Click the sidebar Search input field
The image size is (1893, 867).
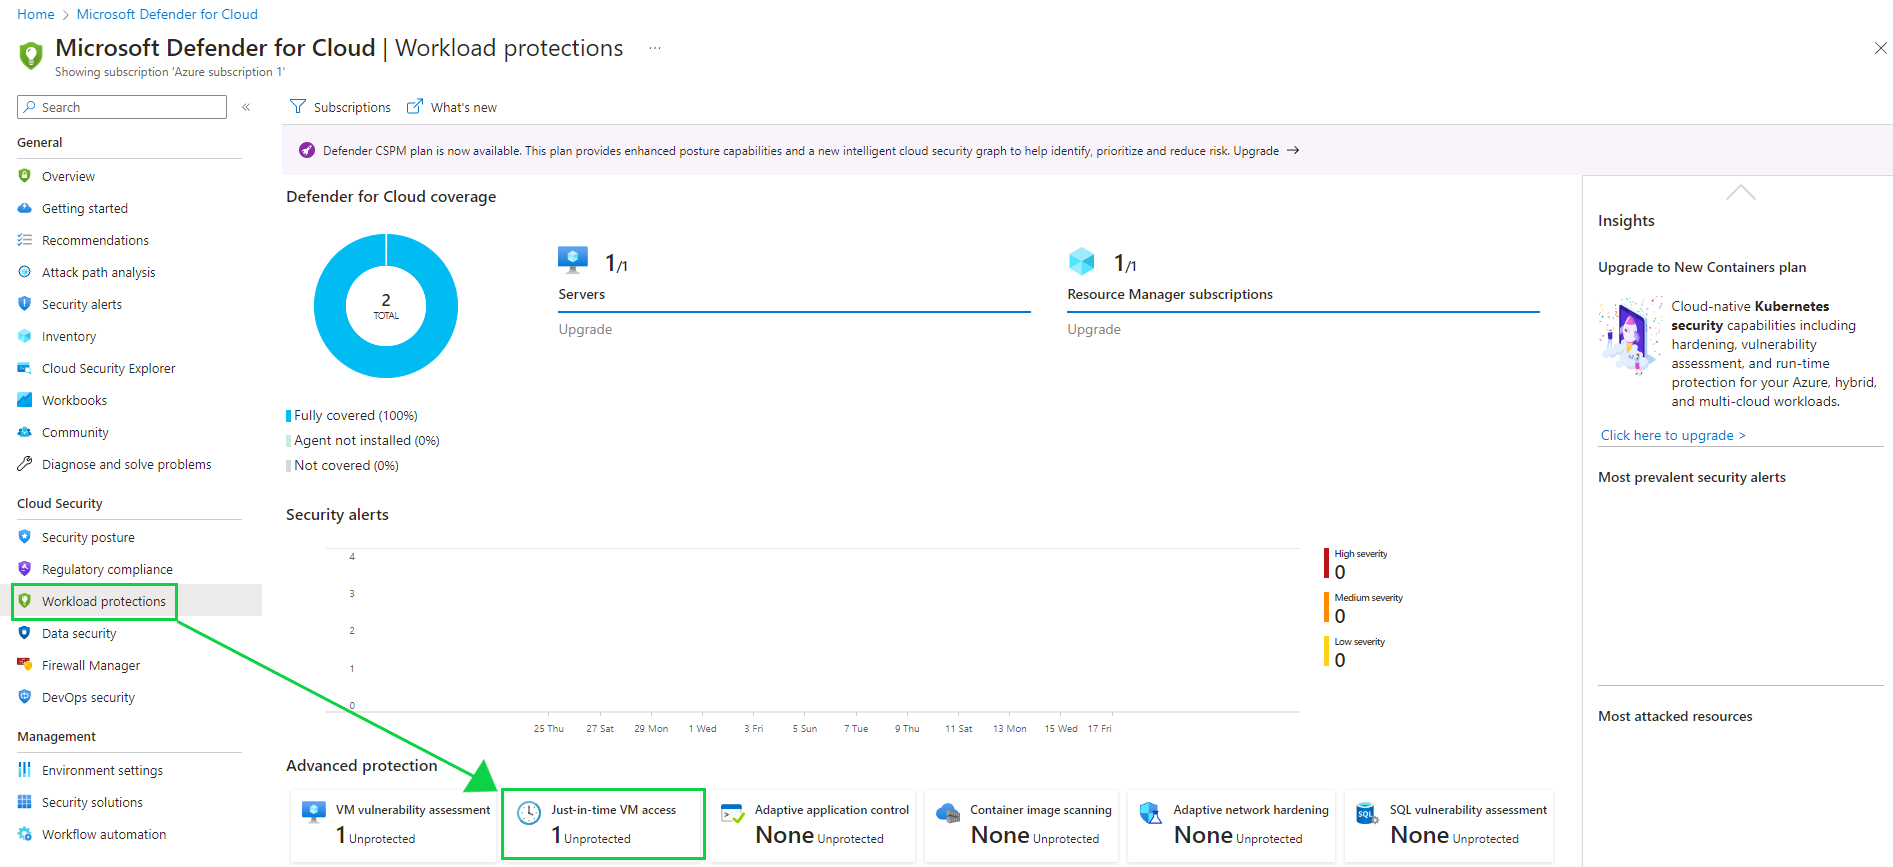[122, 107]
